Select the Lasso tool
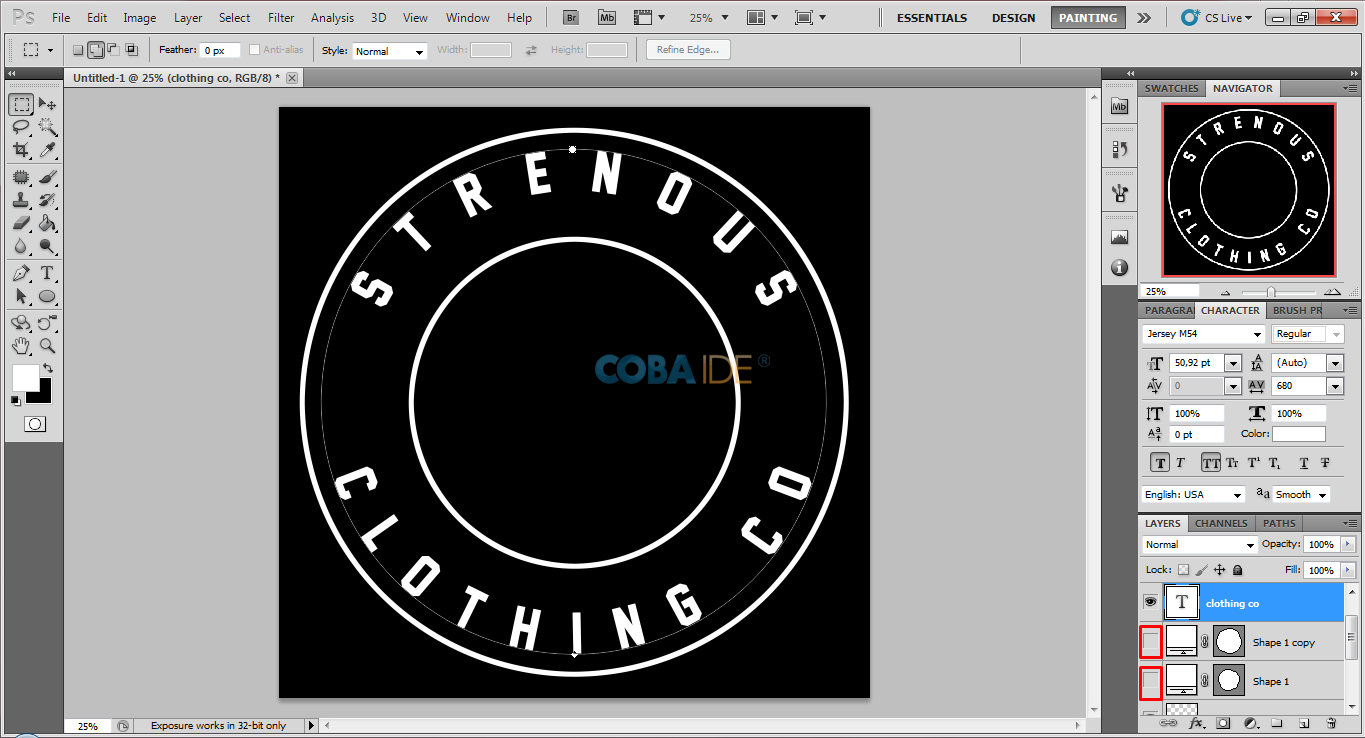Image resolution: width=1365 pixels, height=738 pixels. coord(21,127)
